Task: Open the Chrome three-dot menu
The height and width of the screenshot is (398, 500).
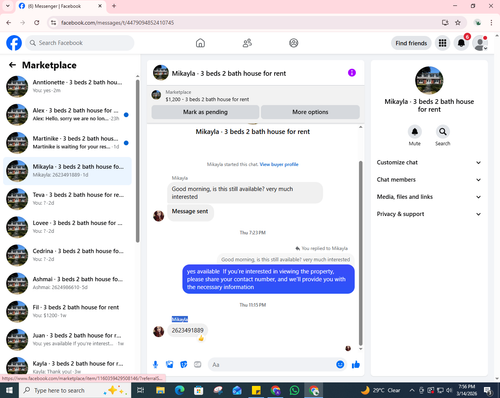Action: (x=491, y=23)
